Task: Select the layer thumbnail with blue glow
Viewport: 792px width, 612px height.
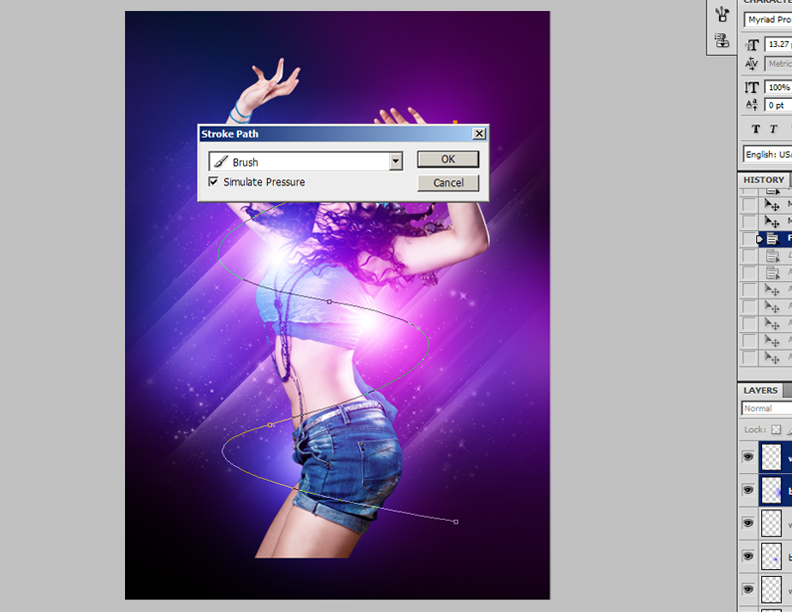Action: coord(771,490)
